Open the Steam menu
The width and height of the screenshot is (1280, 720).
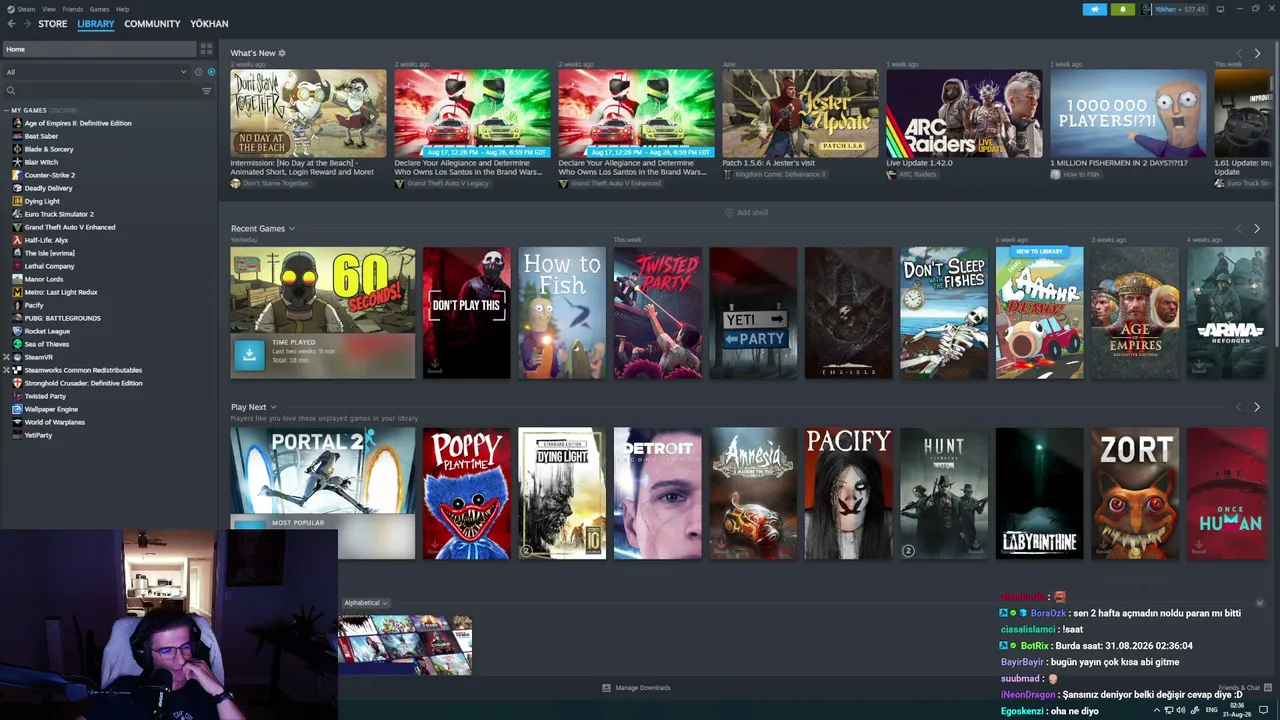pos(26,9)
